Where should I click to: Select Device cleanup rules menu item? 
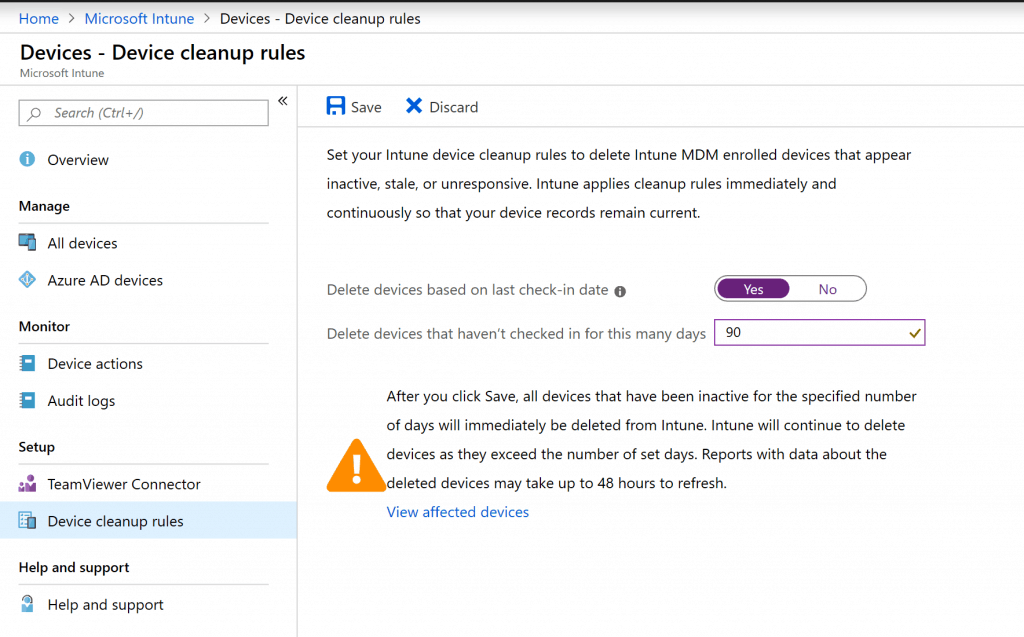[148, 521]
